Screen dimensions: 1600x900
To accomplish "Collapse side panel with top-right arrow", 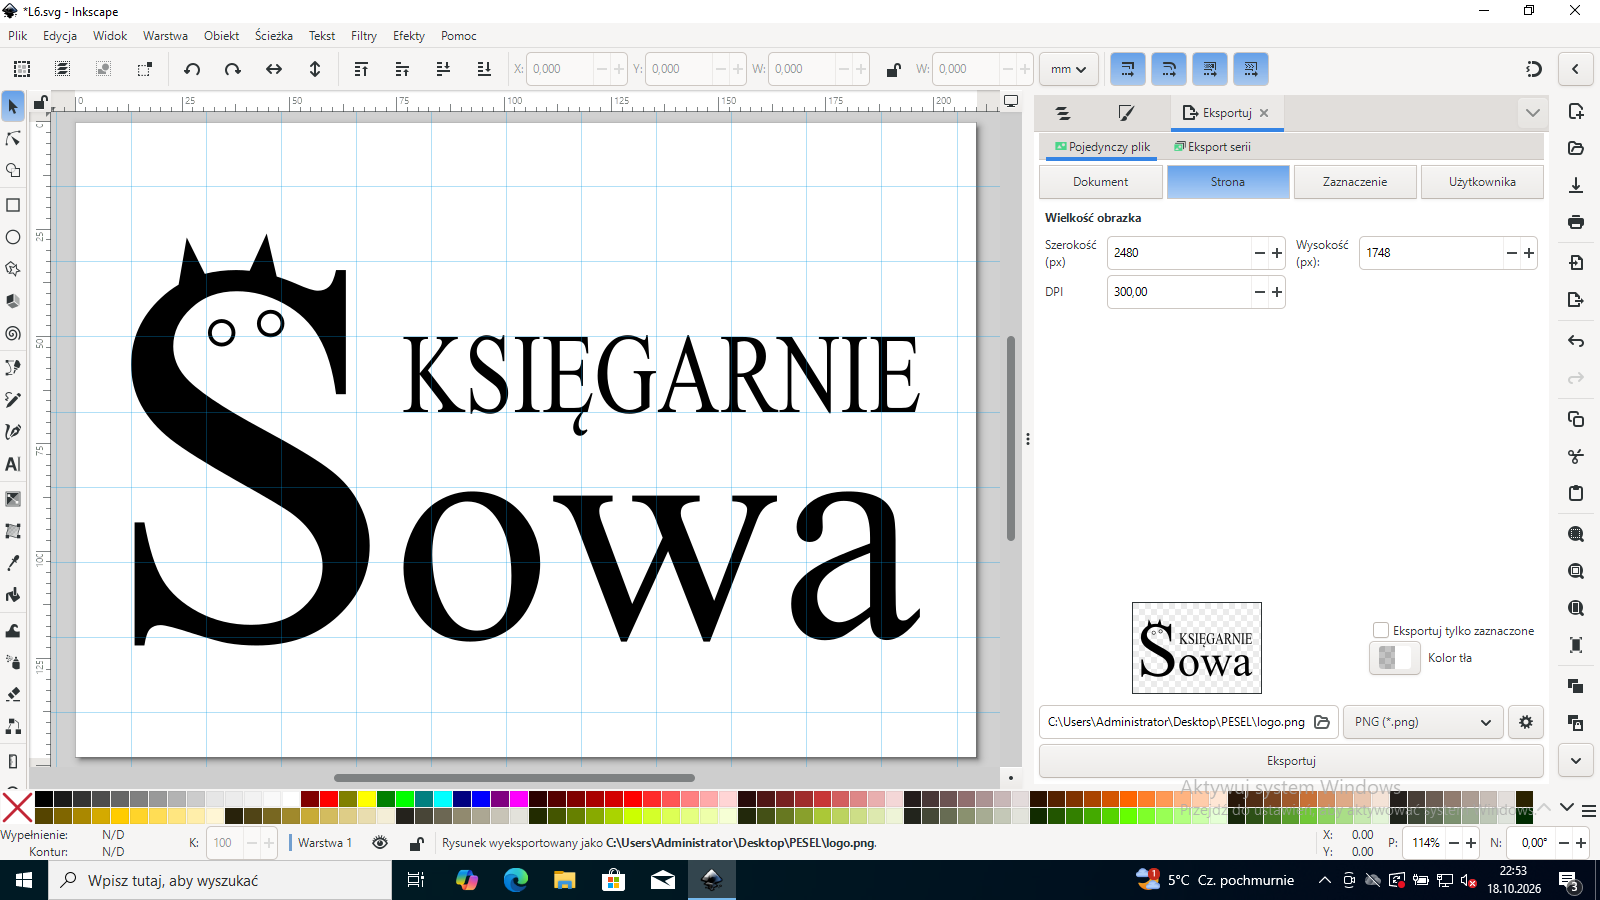I will coord(1575,69).
